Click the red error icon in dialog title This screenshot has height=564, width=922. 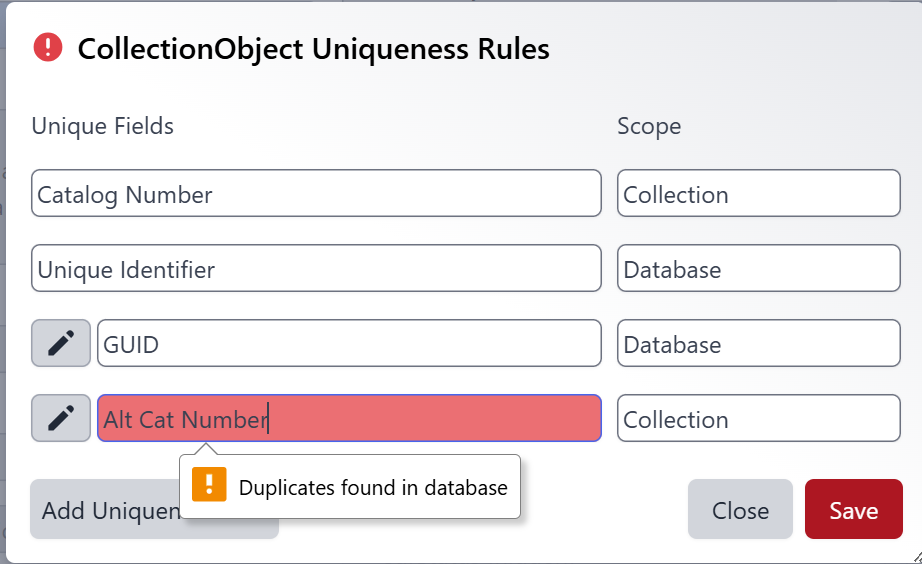(47, 47)
